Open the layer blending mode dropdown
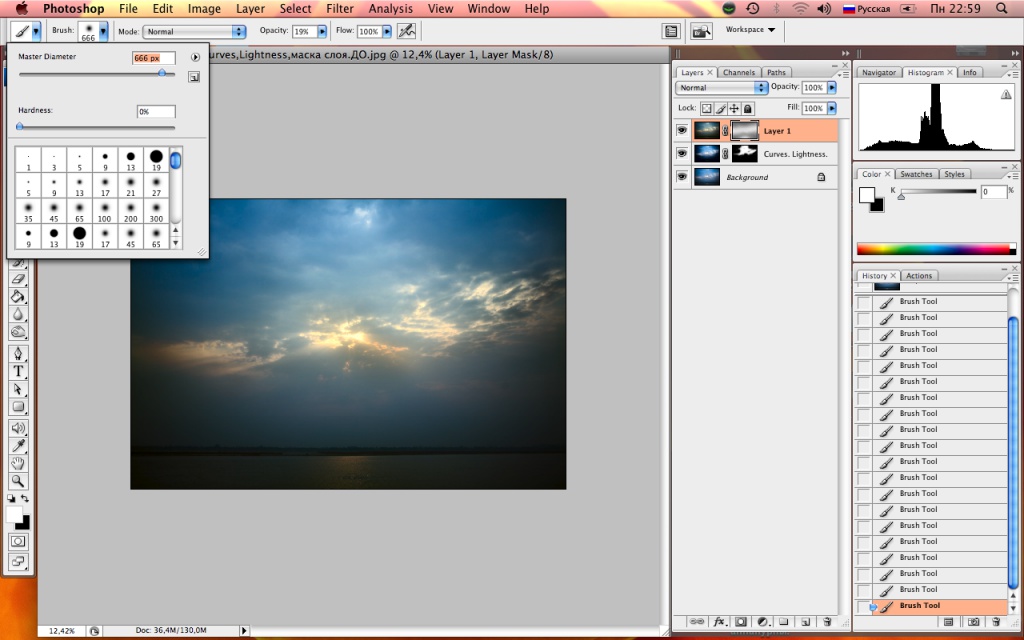Viewport: 1024px width, 640px height. pos(722,88)
